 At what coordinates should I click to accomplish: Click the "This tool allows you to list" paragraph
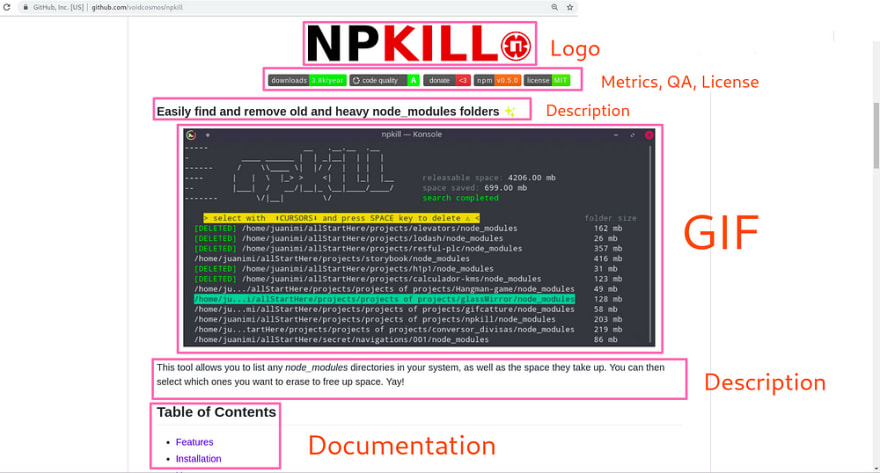(410, 374)
